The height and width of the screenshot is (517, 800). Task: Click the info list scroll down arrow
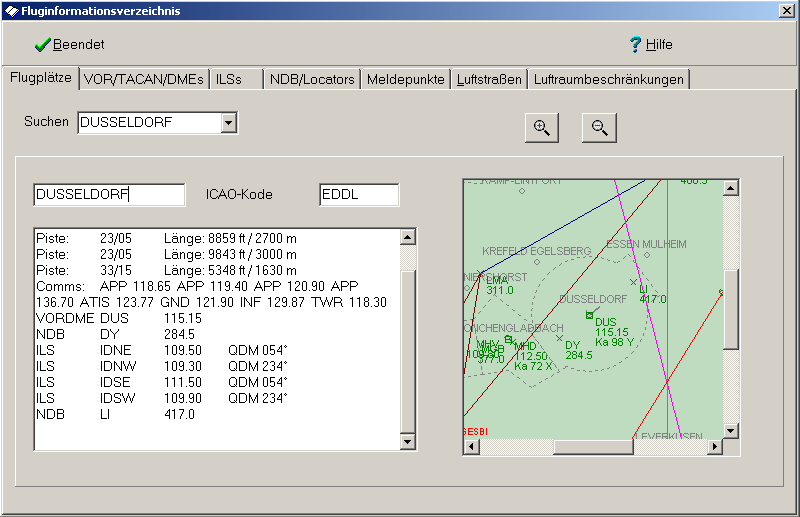[x=408, y=441]
